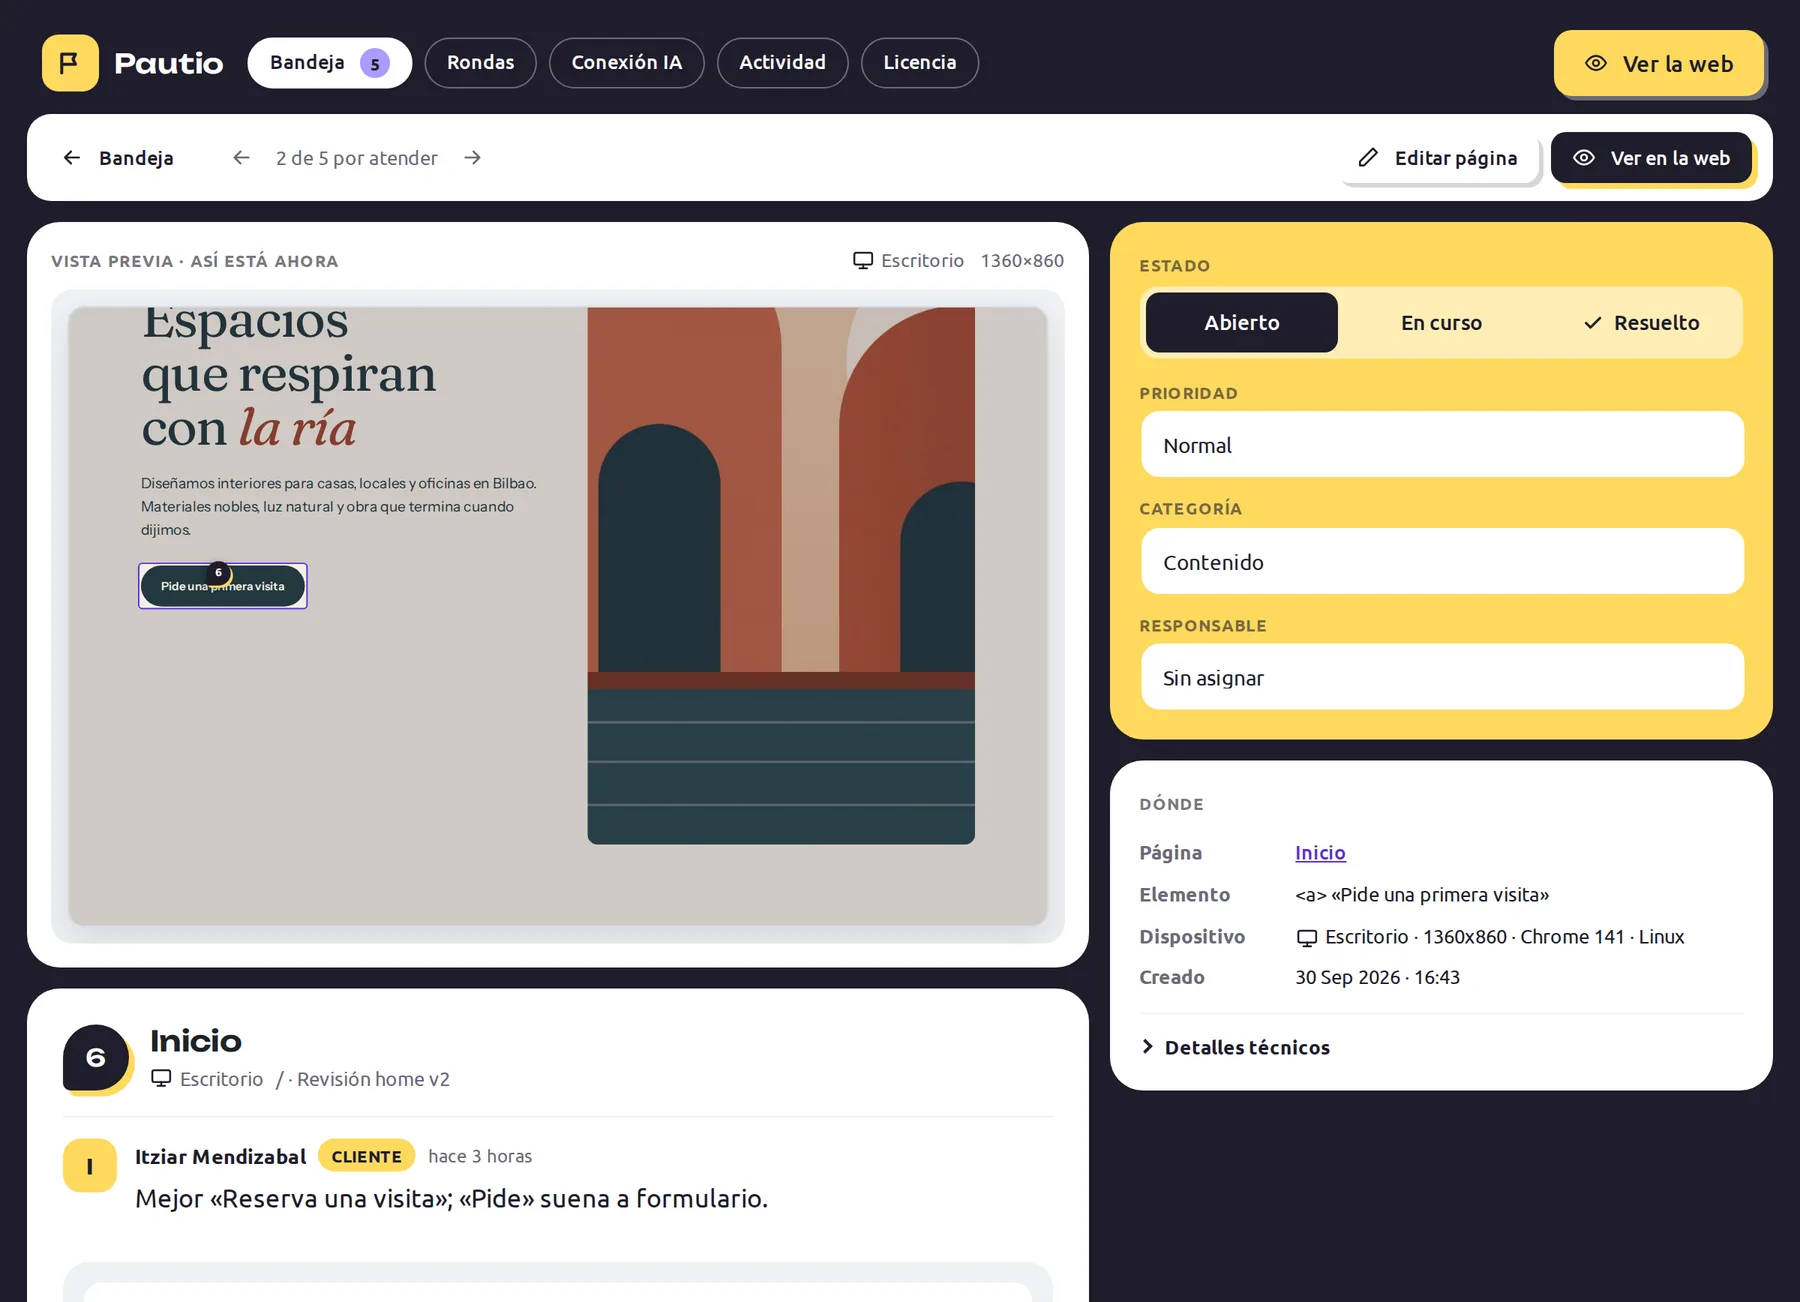Open the Inicio page link

pyautogui.click(x=1320, y=853)
